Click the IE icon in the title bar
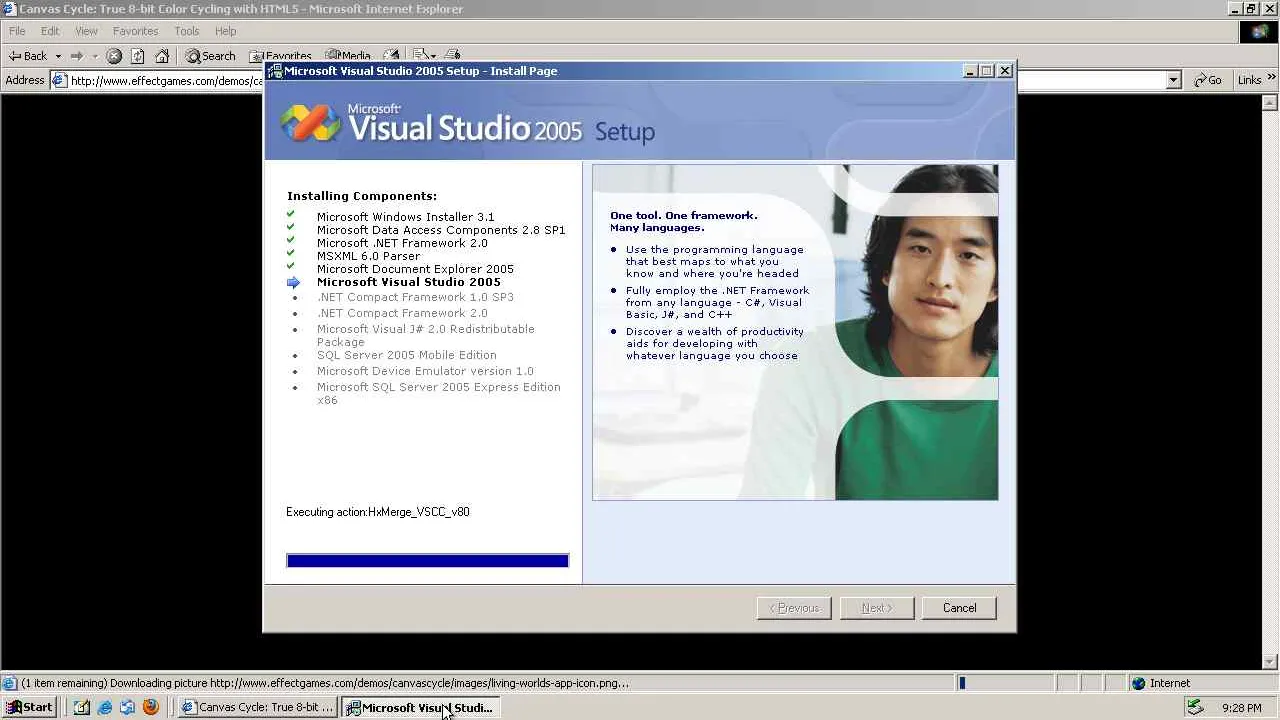Viewport: 1280px width, 720px height. coord(10,9)
